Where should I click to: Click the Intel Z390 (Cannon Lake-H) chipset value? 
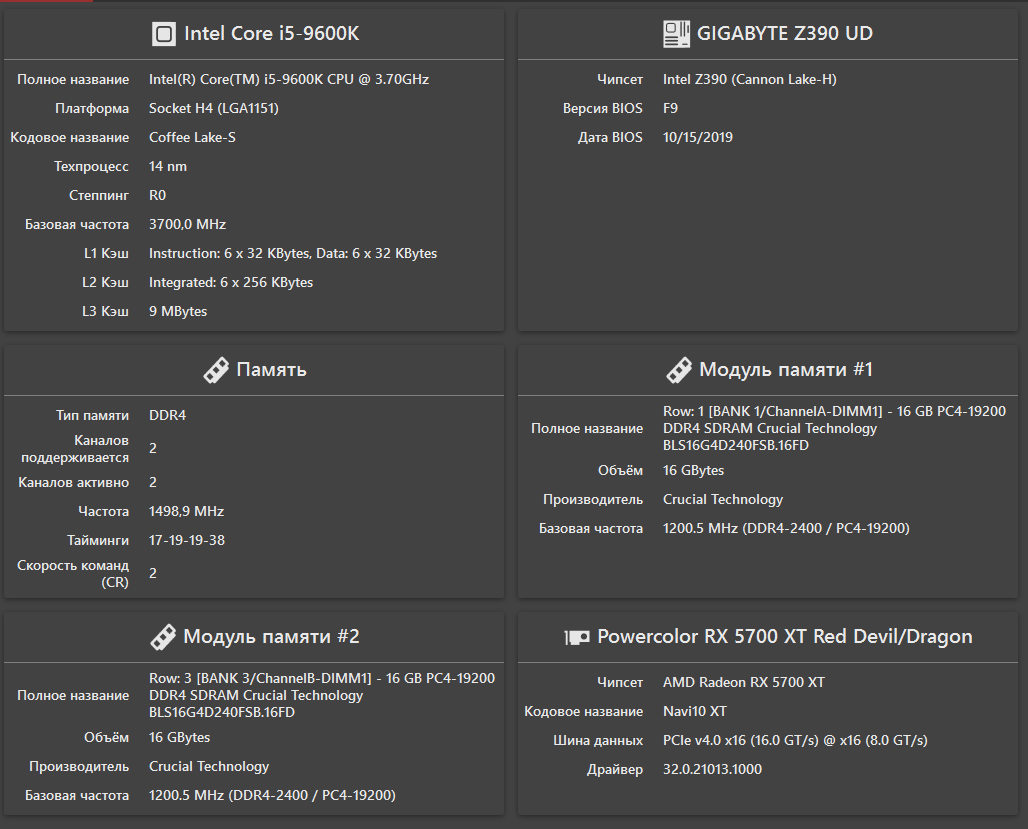point(749,79)
